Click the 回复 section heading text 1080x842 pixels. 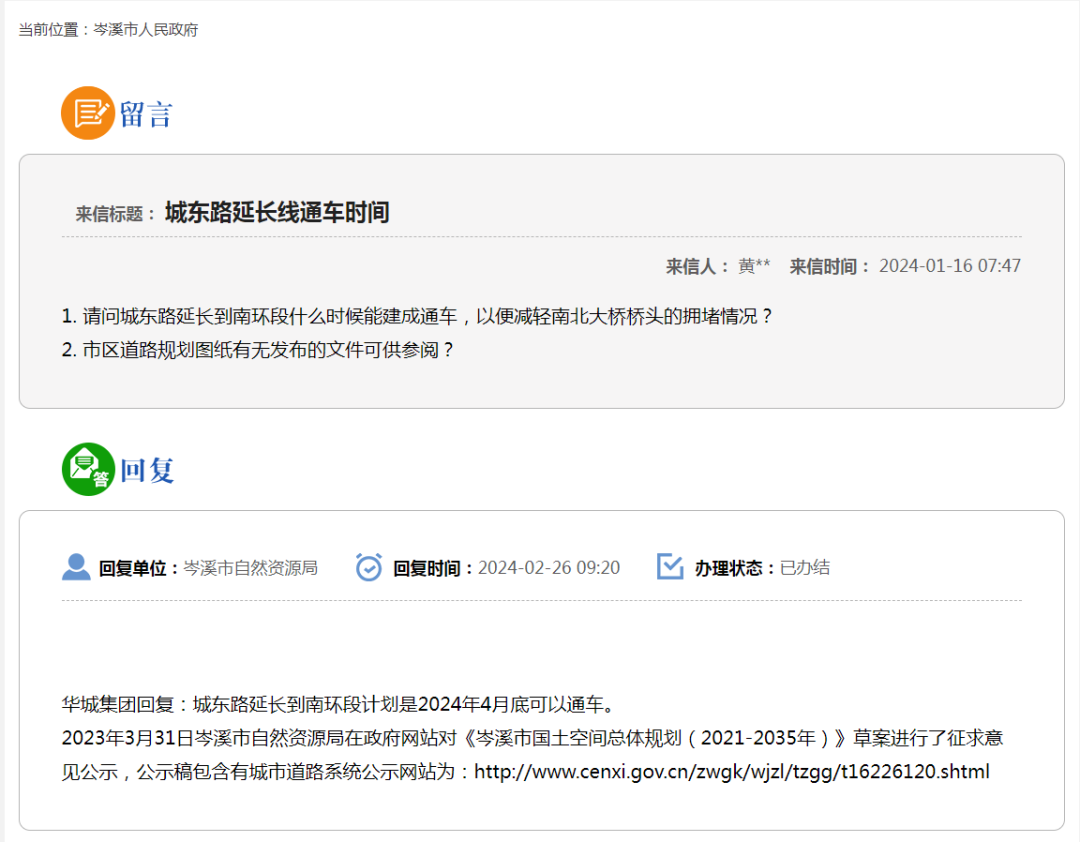click(147, 470)
